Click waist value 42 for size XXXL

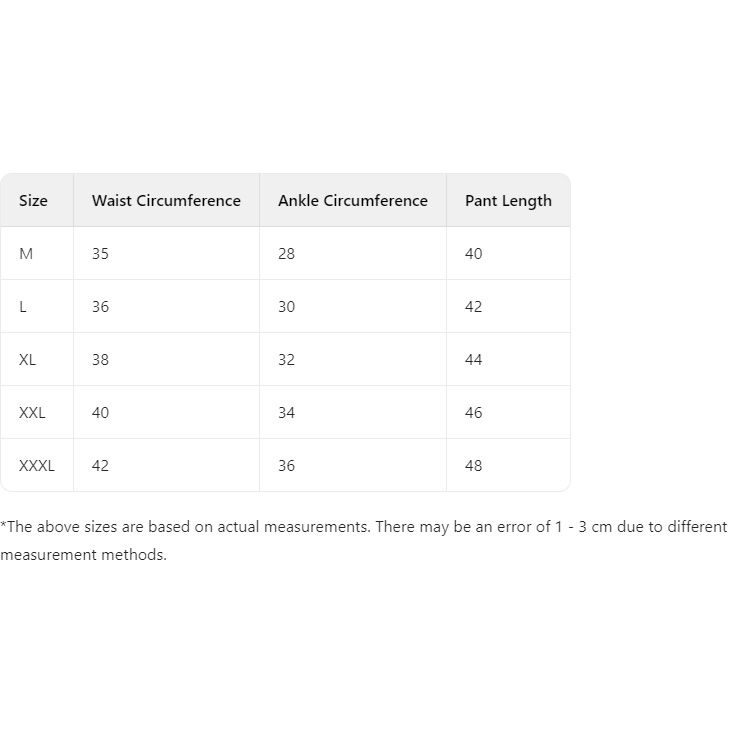(x=100, y=466)
